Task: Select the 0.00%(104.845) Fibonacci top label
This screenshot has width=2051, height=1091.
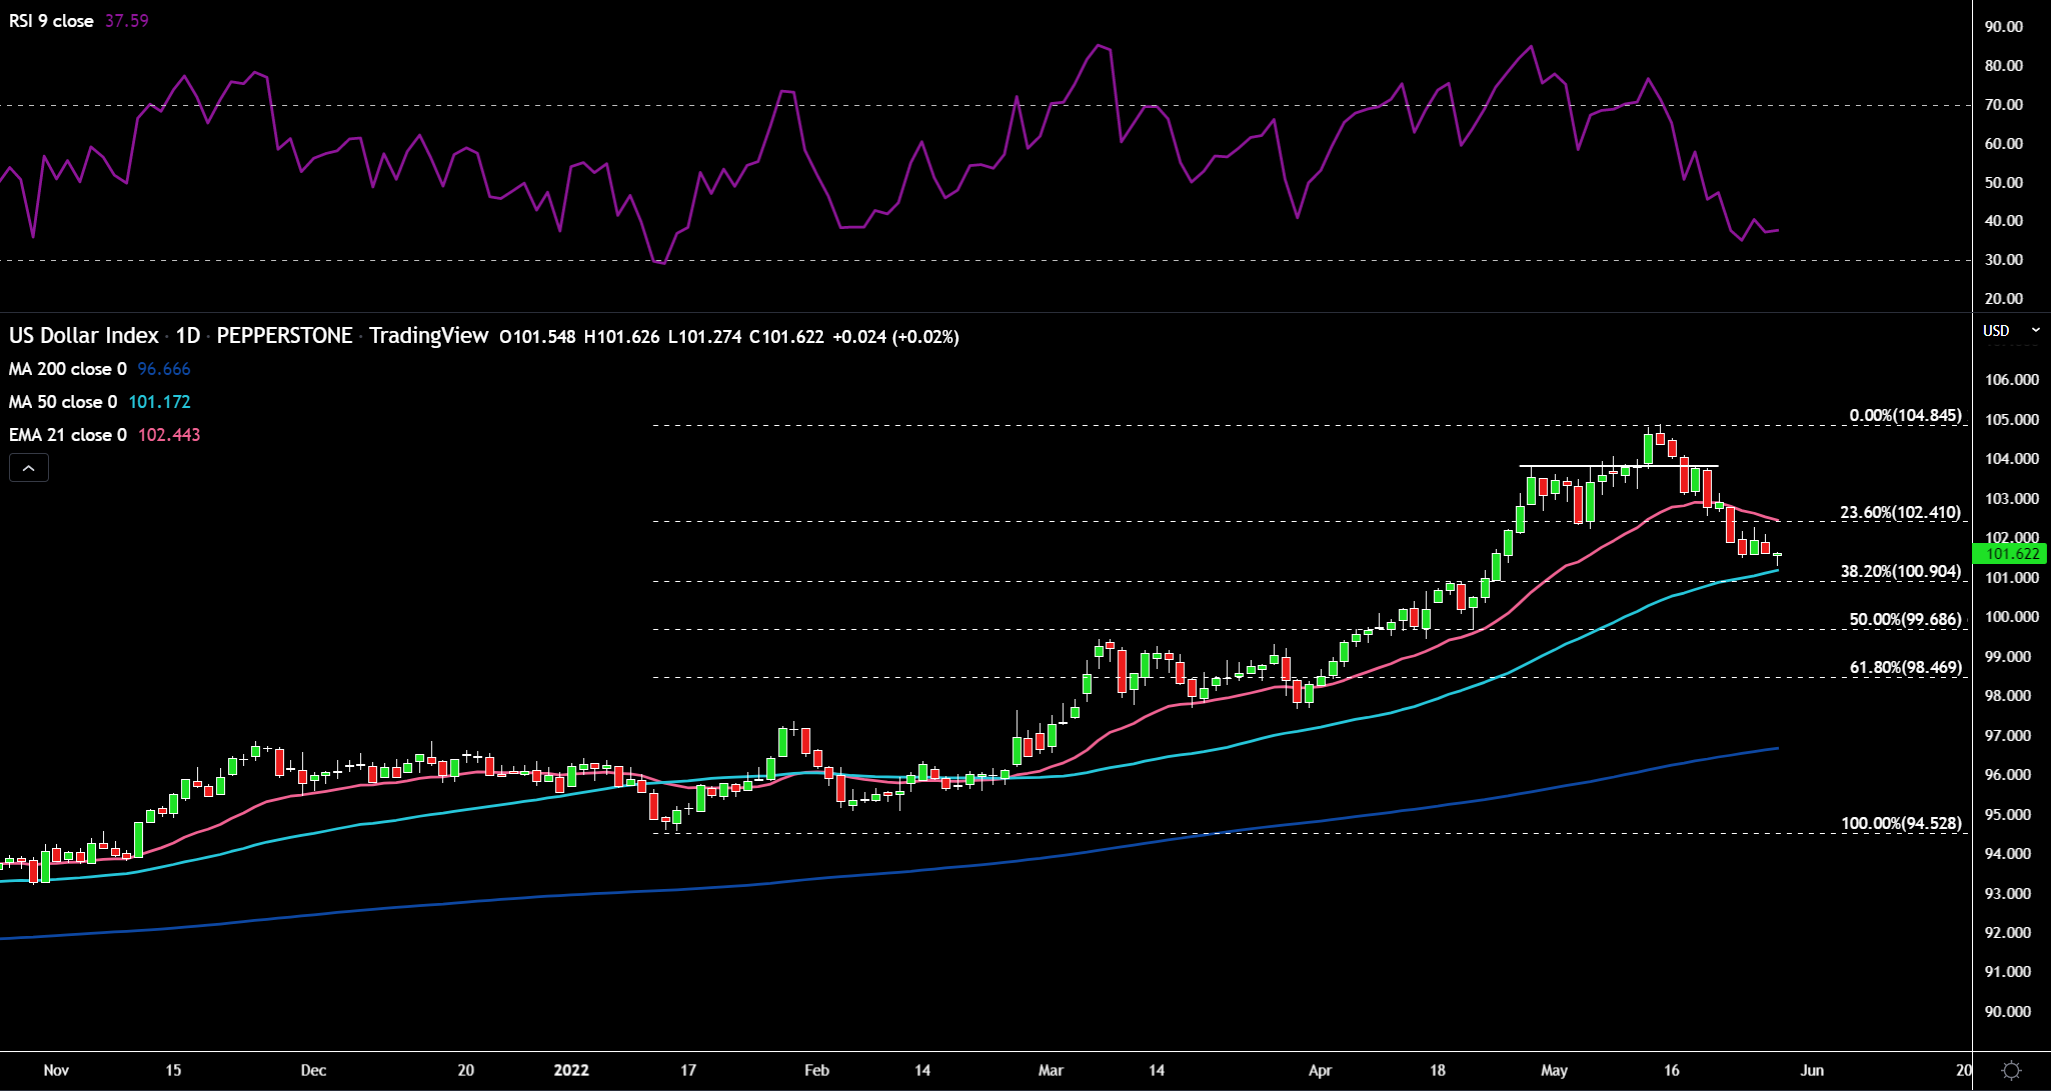Action: pos(1905,416)
